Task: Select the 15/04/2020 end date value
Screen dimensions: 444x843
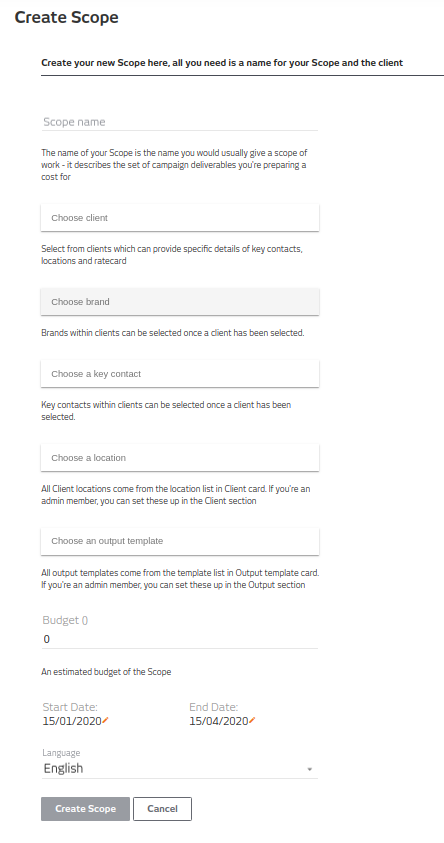Action: click(219, 721)
